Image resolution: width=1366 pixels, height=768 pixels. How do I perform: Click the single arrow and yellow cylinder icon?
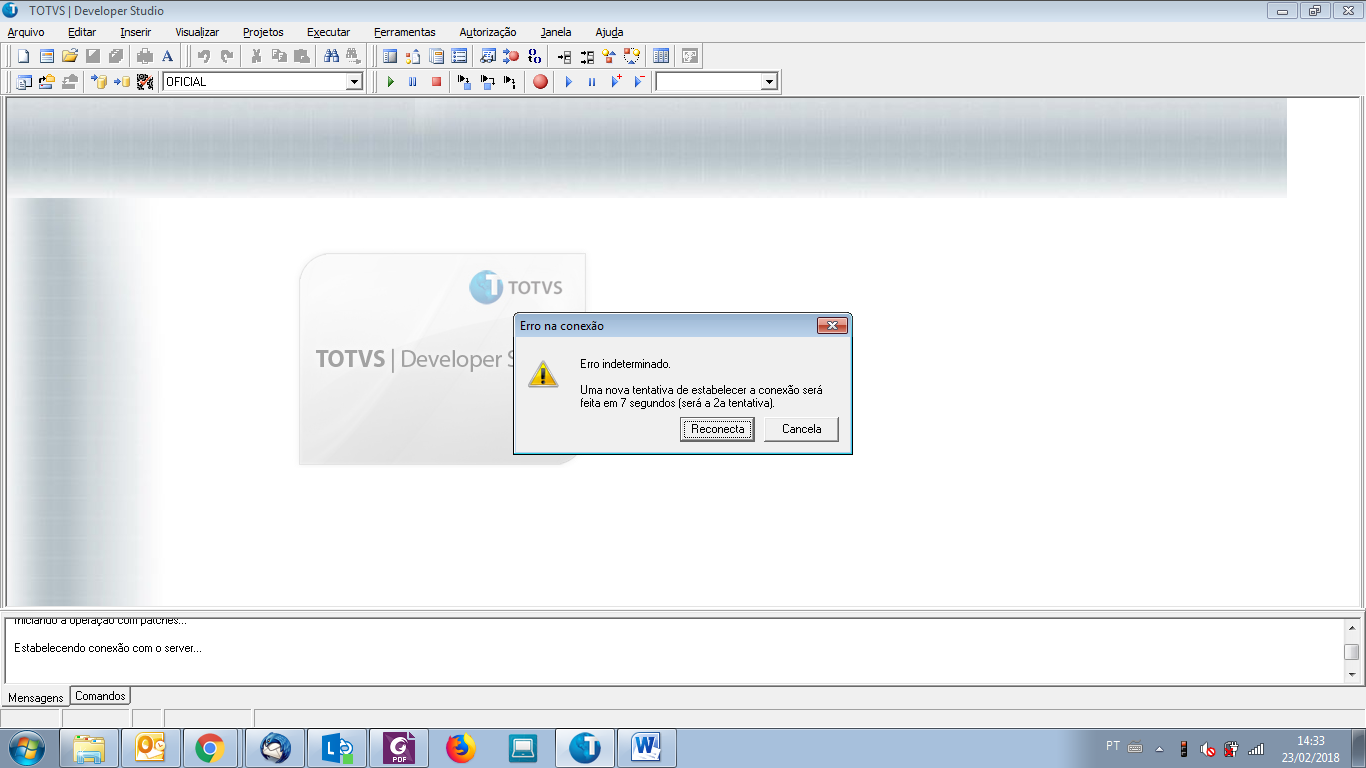point(122,81)
